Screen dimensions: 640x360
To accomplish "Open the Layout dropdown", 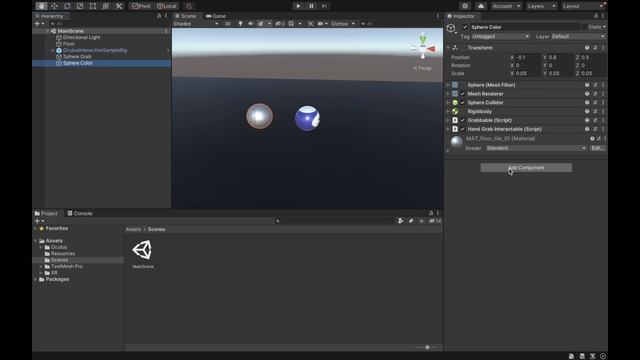I will [x=582, y=6].
